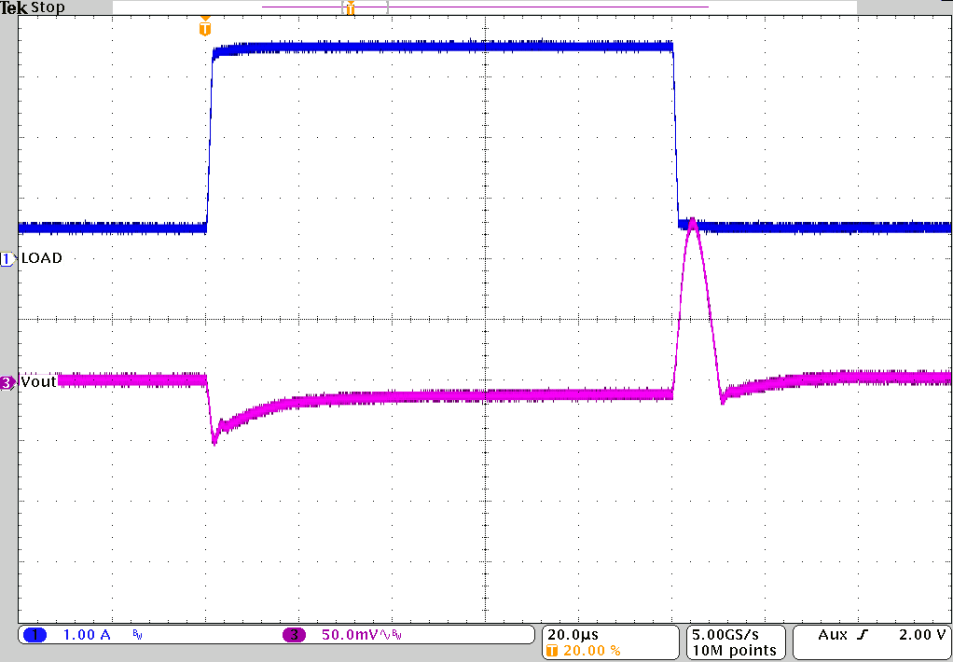The width and height of the screenshot is (953, 662).
Task: Click the Tek logo
Action: (14, 7)
